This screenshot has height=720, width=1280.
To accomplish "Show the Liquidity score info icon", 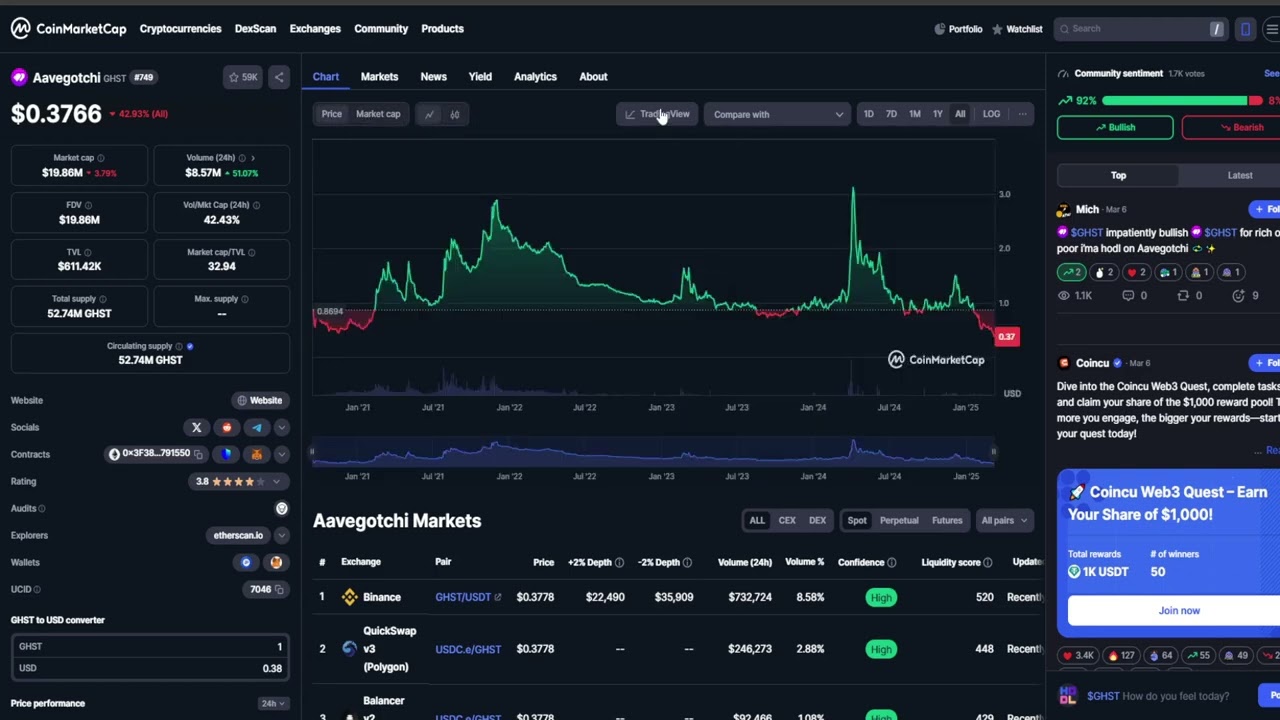I will [x=987, y=562].
